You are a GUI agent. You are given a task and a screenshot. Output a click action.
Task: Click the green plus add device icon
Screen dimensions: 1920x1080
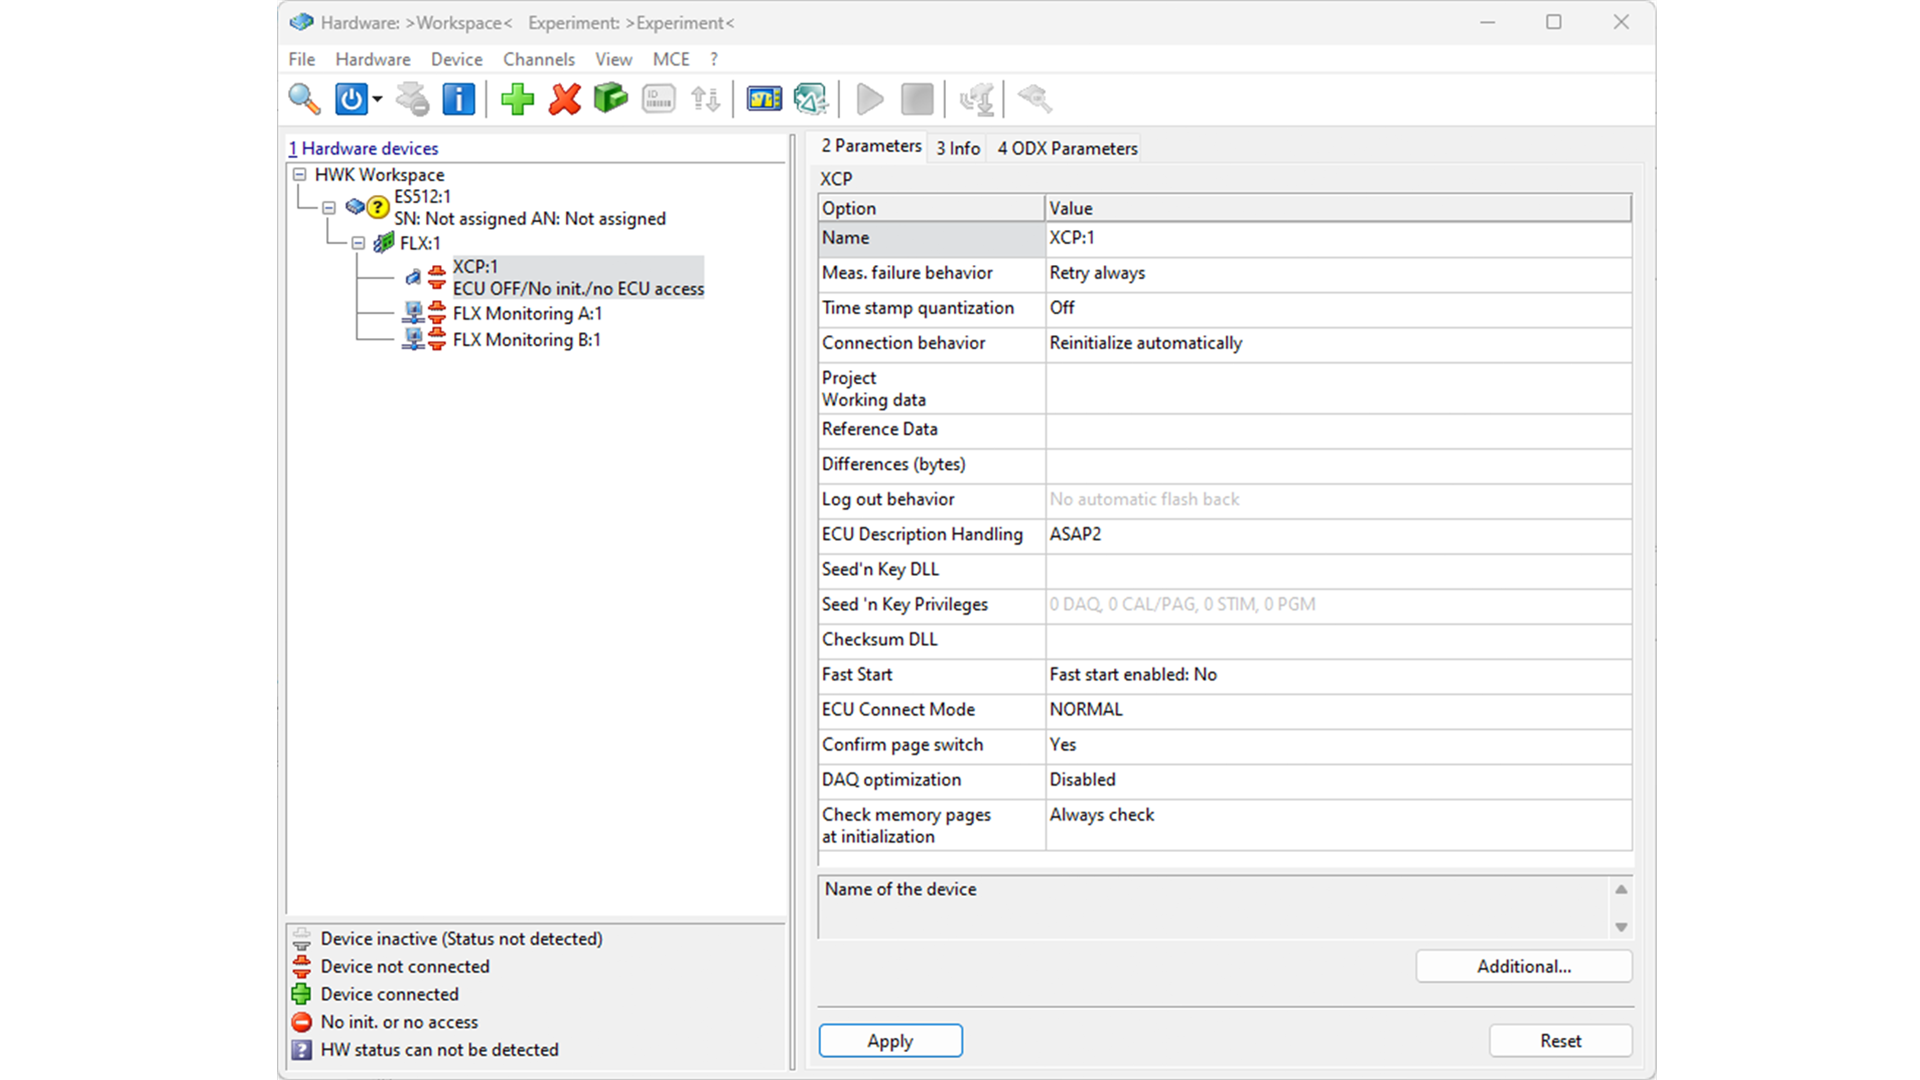coord(517,99)
